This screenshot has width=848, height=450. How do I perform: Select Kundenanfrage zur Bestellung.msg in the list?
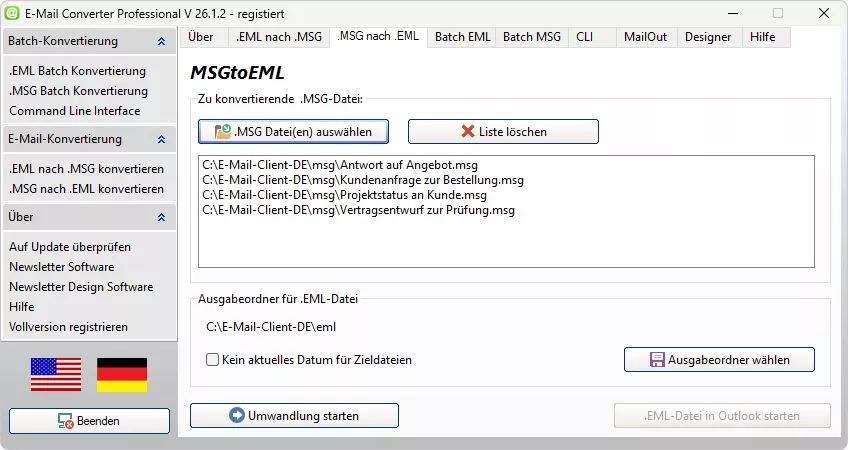[x=363, y=180]
